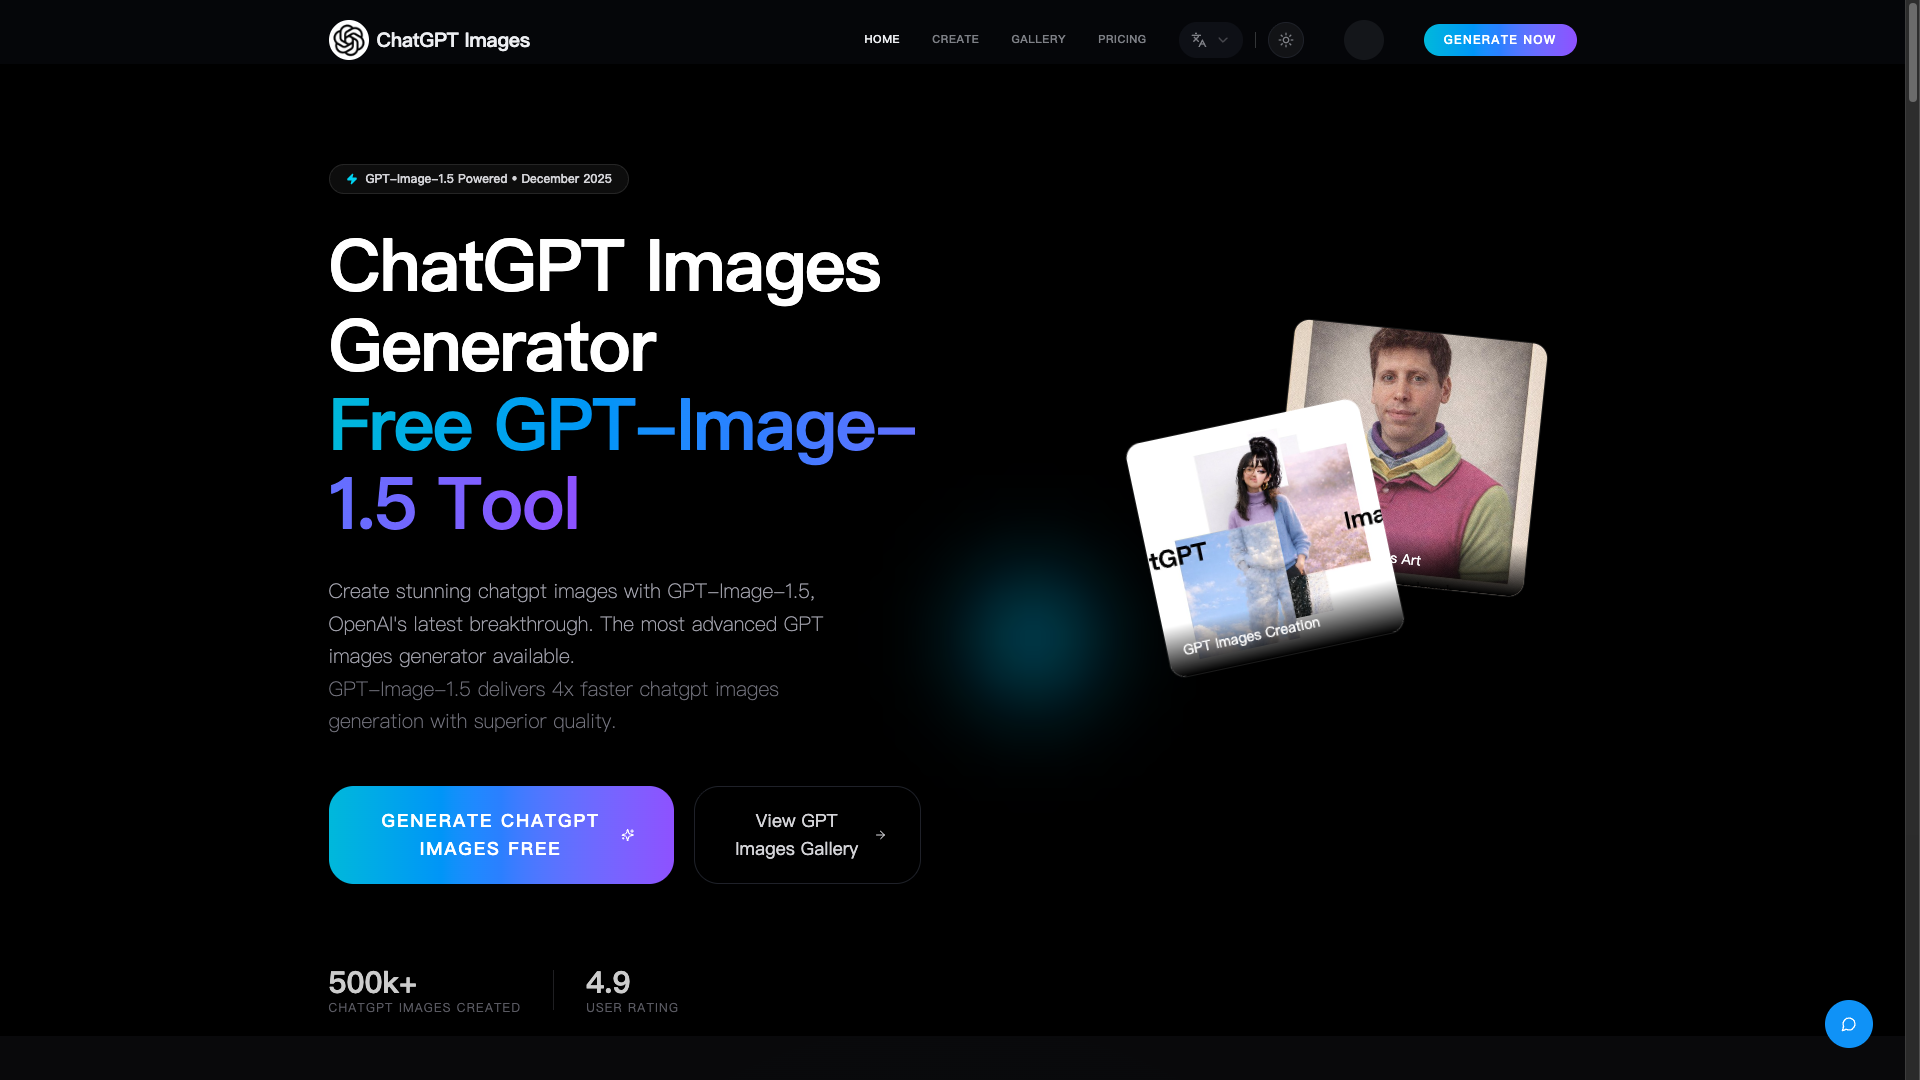Click the lightning bolt icon in the GPT-Image-1.5 badge

point(352,179)
